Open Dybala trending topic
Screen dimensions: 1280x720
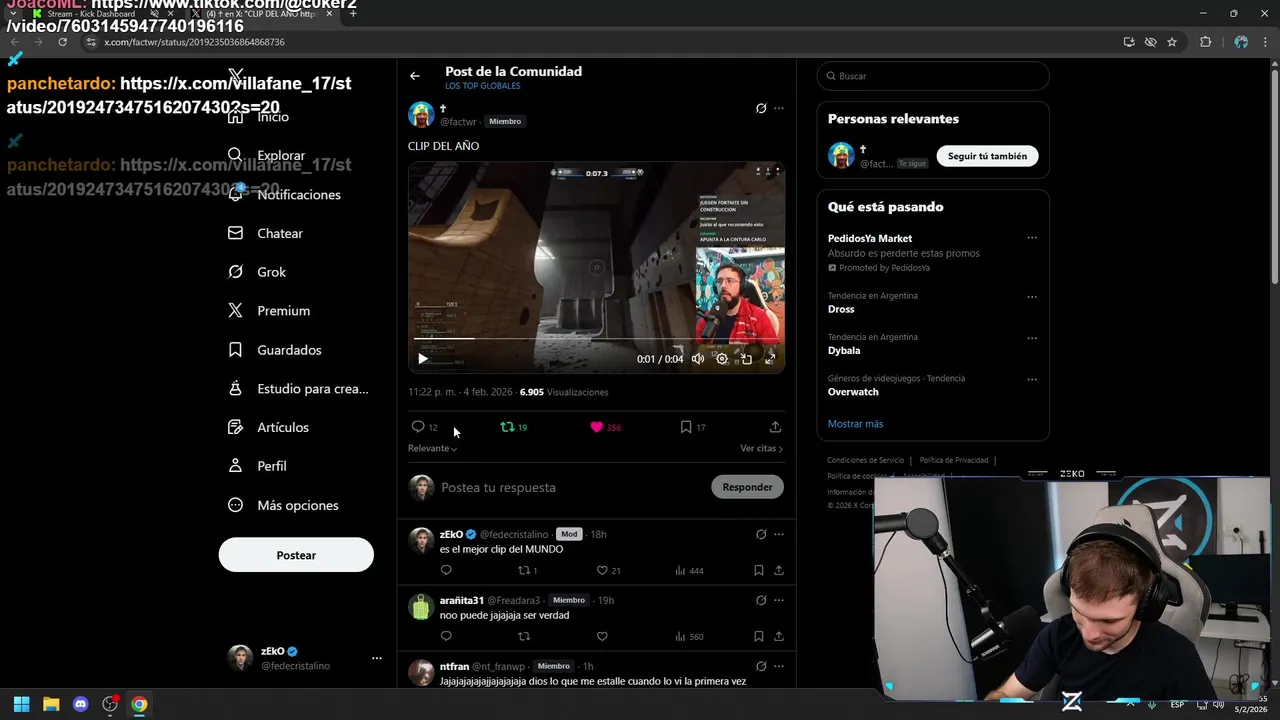[x=844, y=350]
